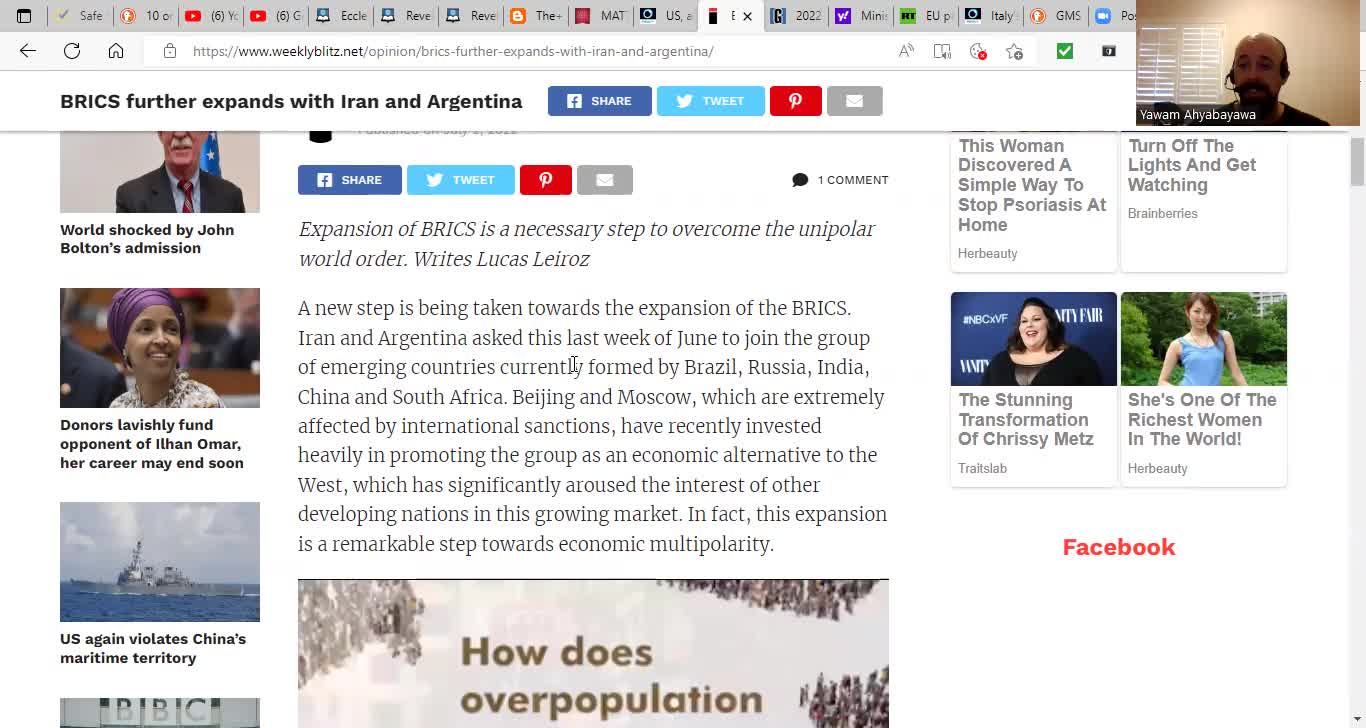Screen dimensions: 1366x728
Task: Click the red Facebook heading
Action: click(x=1119, y=547)
